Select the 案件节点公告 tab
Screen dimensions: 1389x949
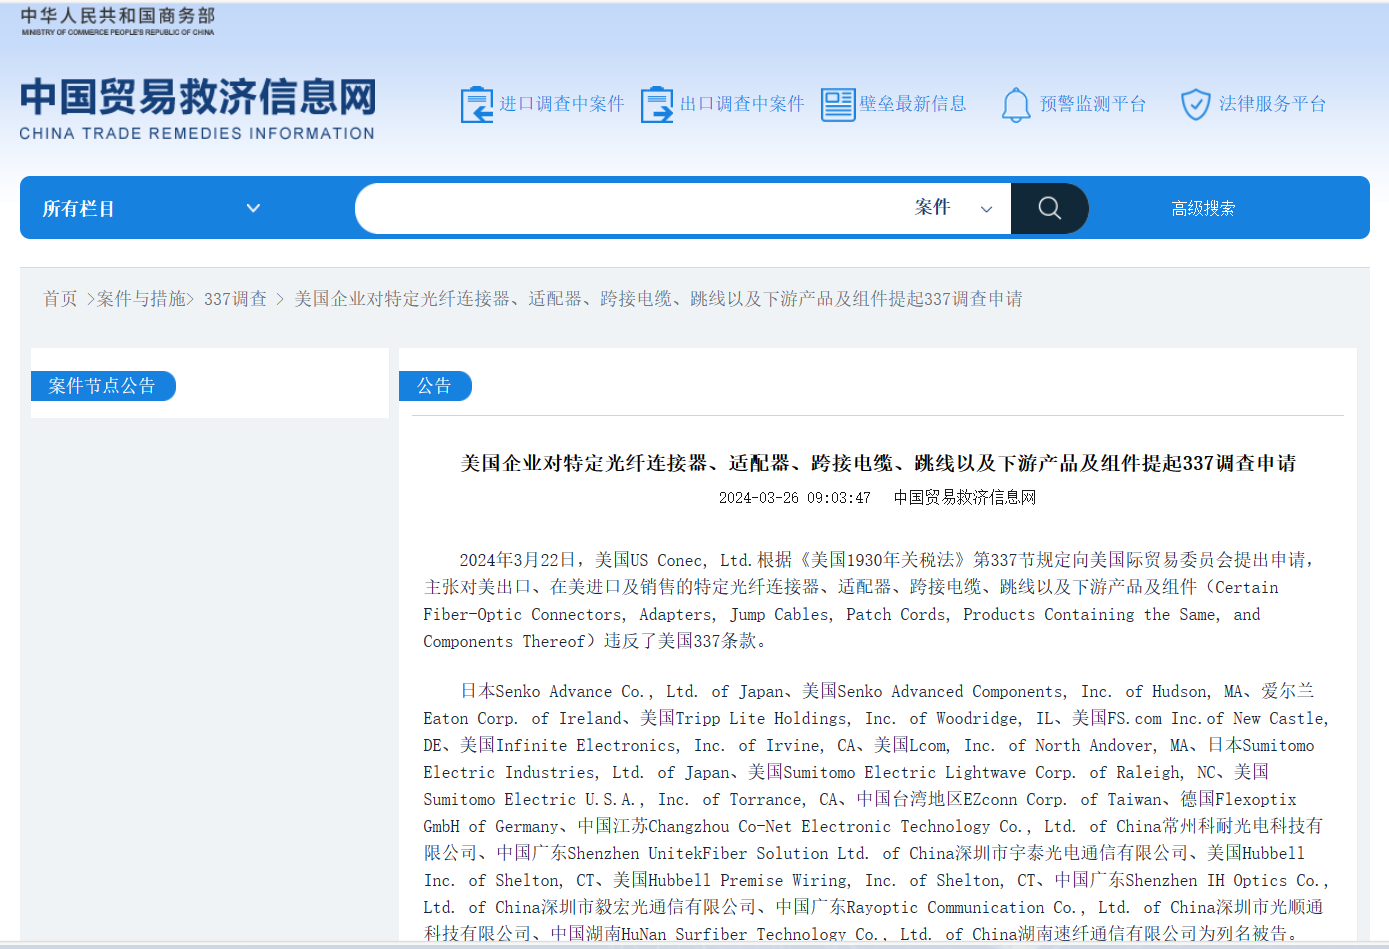102,386
